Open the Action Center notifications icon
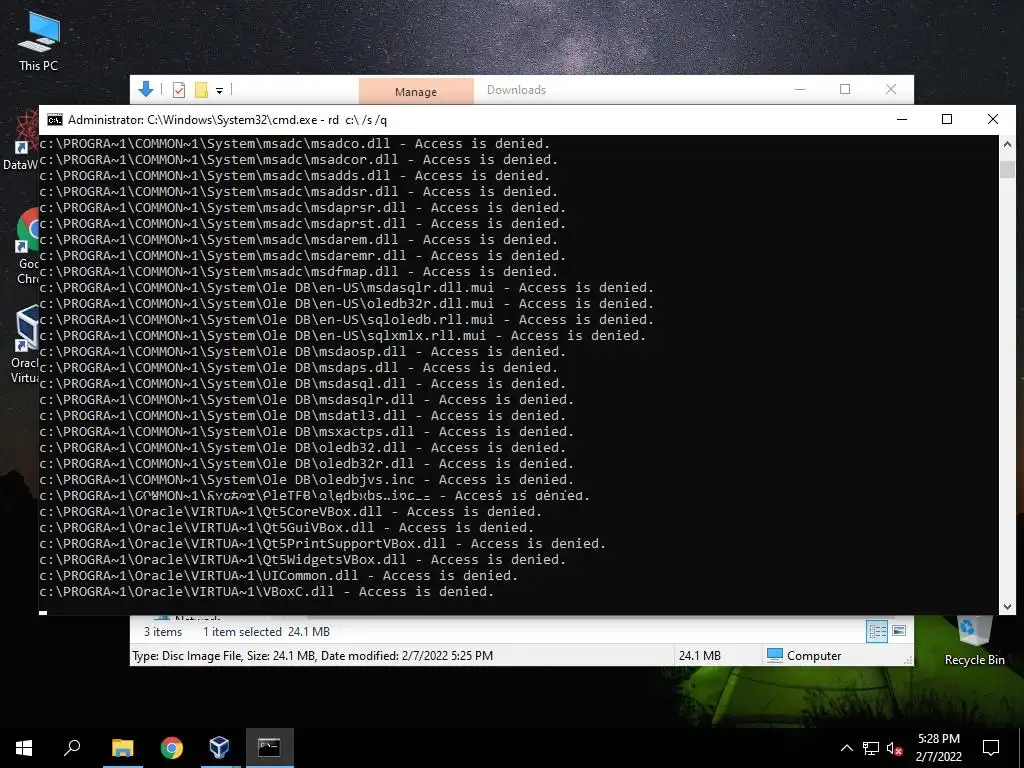 991,748
